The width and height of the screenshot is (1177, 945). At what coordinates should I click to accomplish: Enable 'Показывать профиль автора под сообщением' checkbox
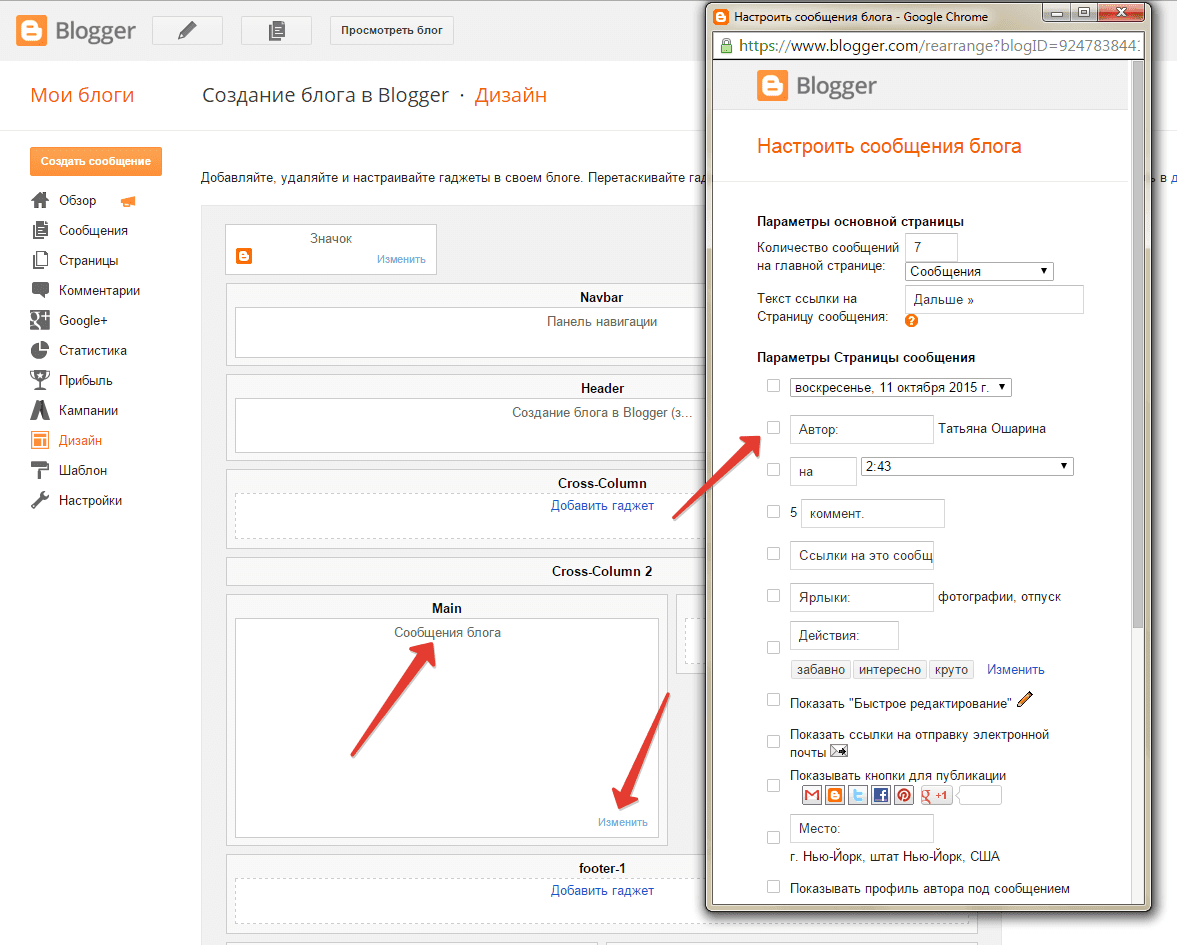[x=773, y=887]
